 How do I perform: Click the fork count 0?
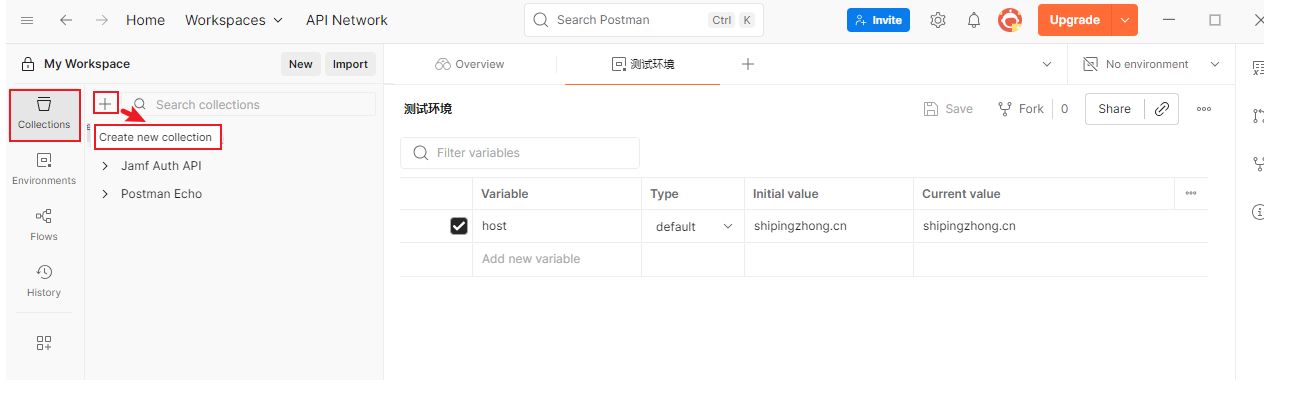click(1065, 109)
